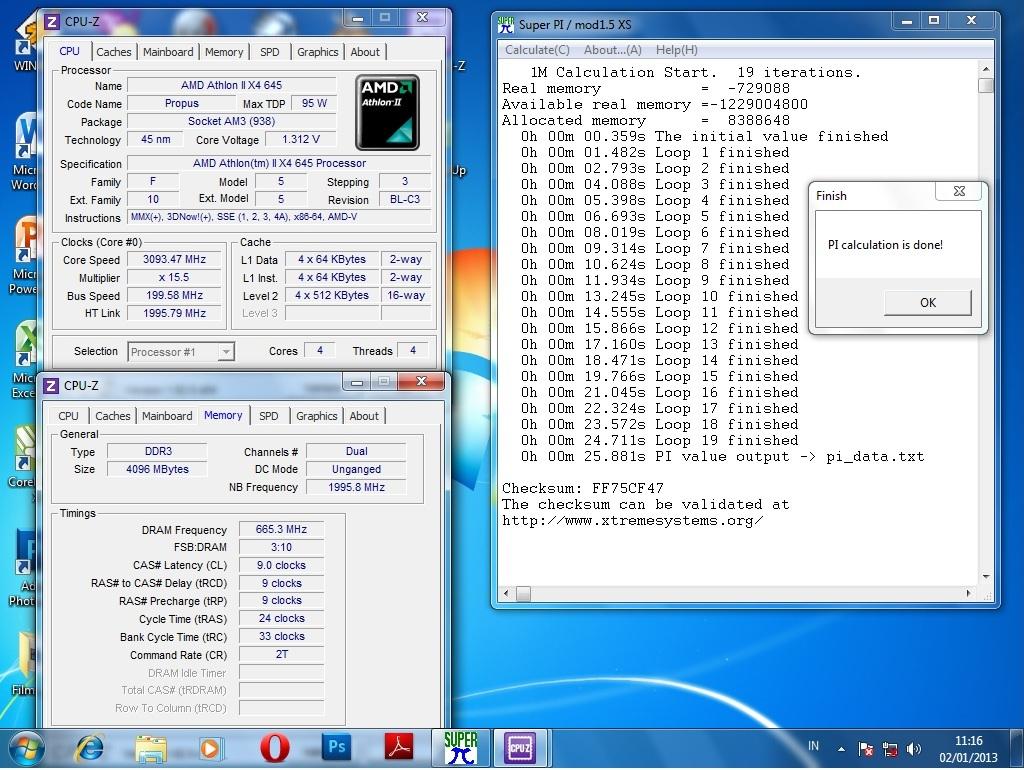The width and height of the screenshot is (1024, 770).
Task: Click the NB Frequency 1995.8 MHz value
Action: [x=357, y=487]
